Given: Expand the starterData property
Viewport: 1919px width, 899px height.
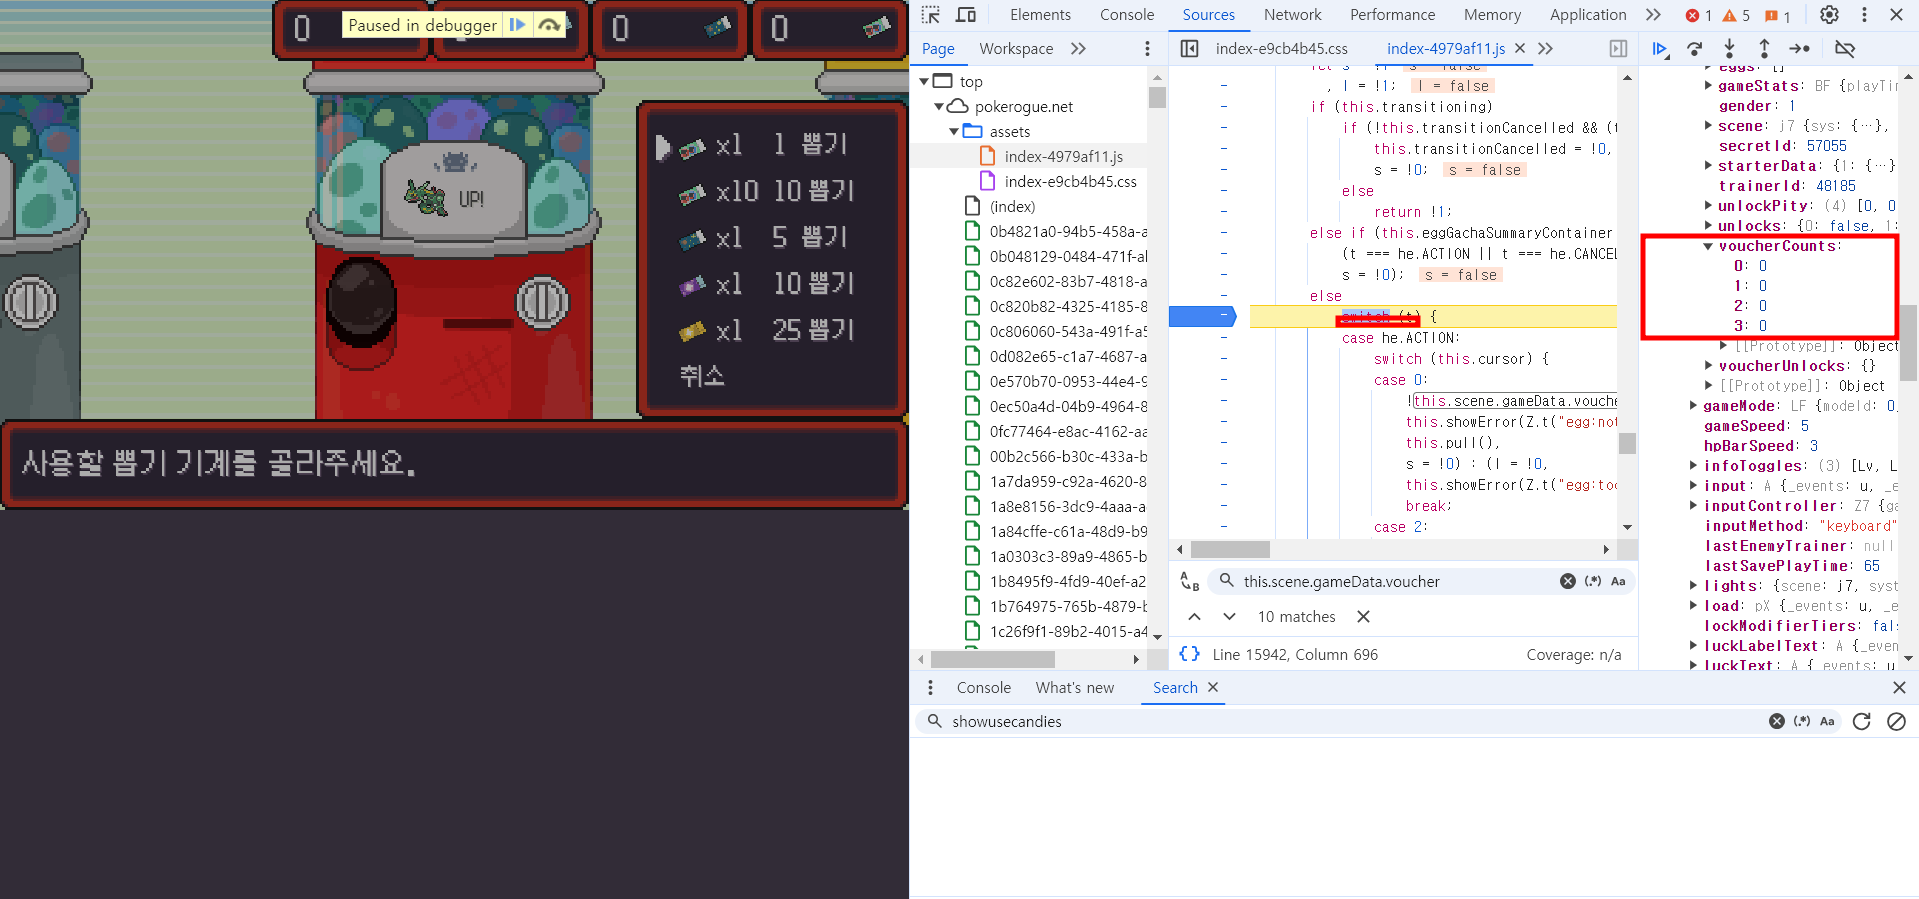Looking at the screenshot, I should click(x=1709, y=166).
